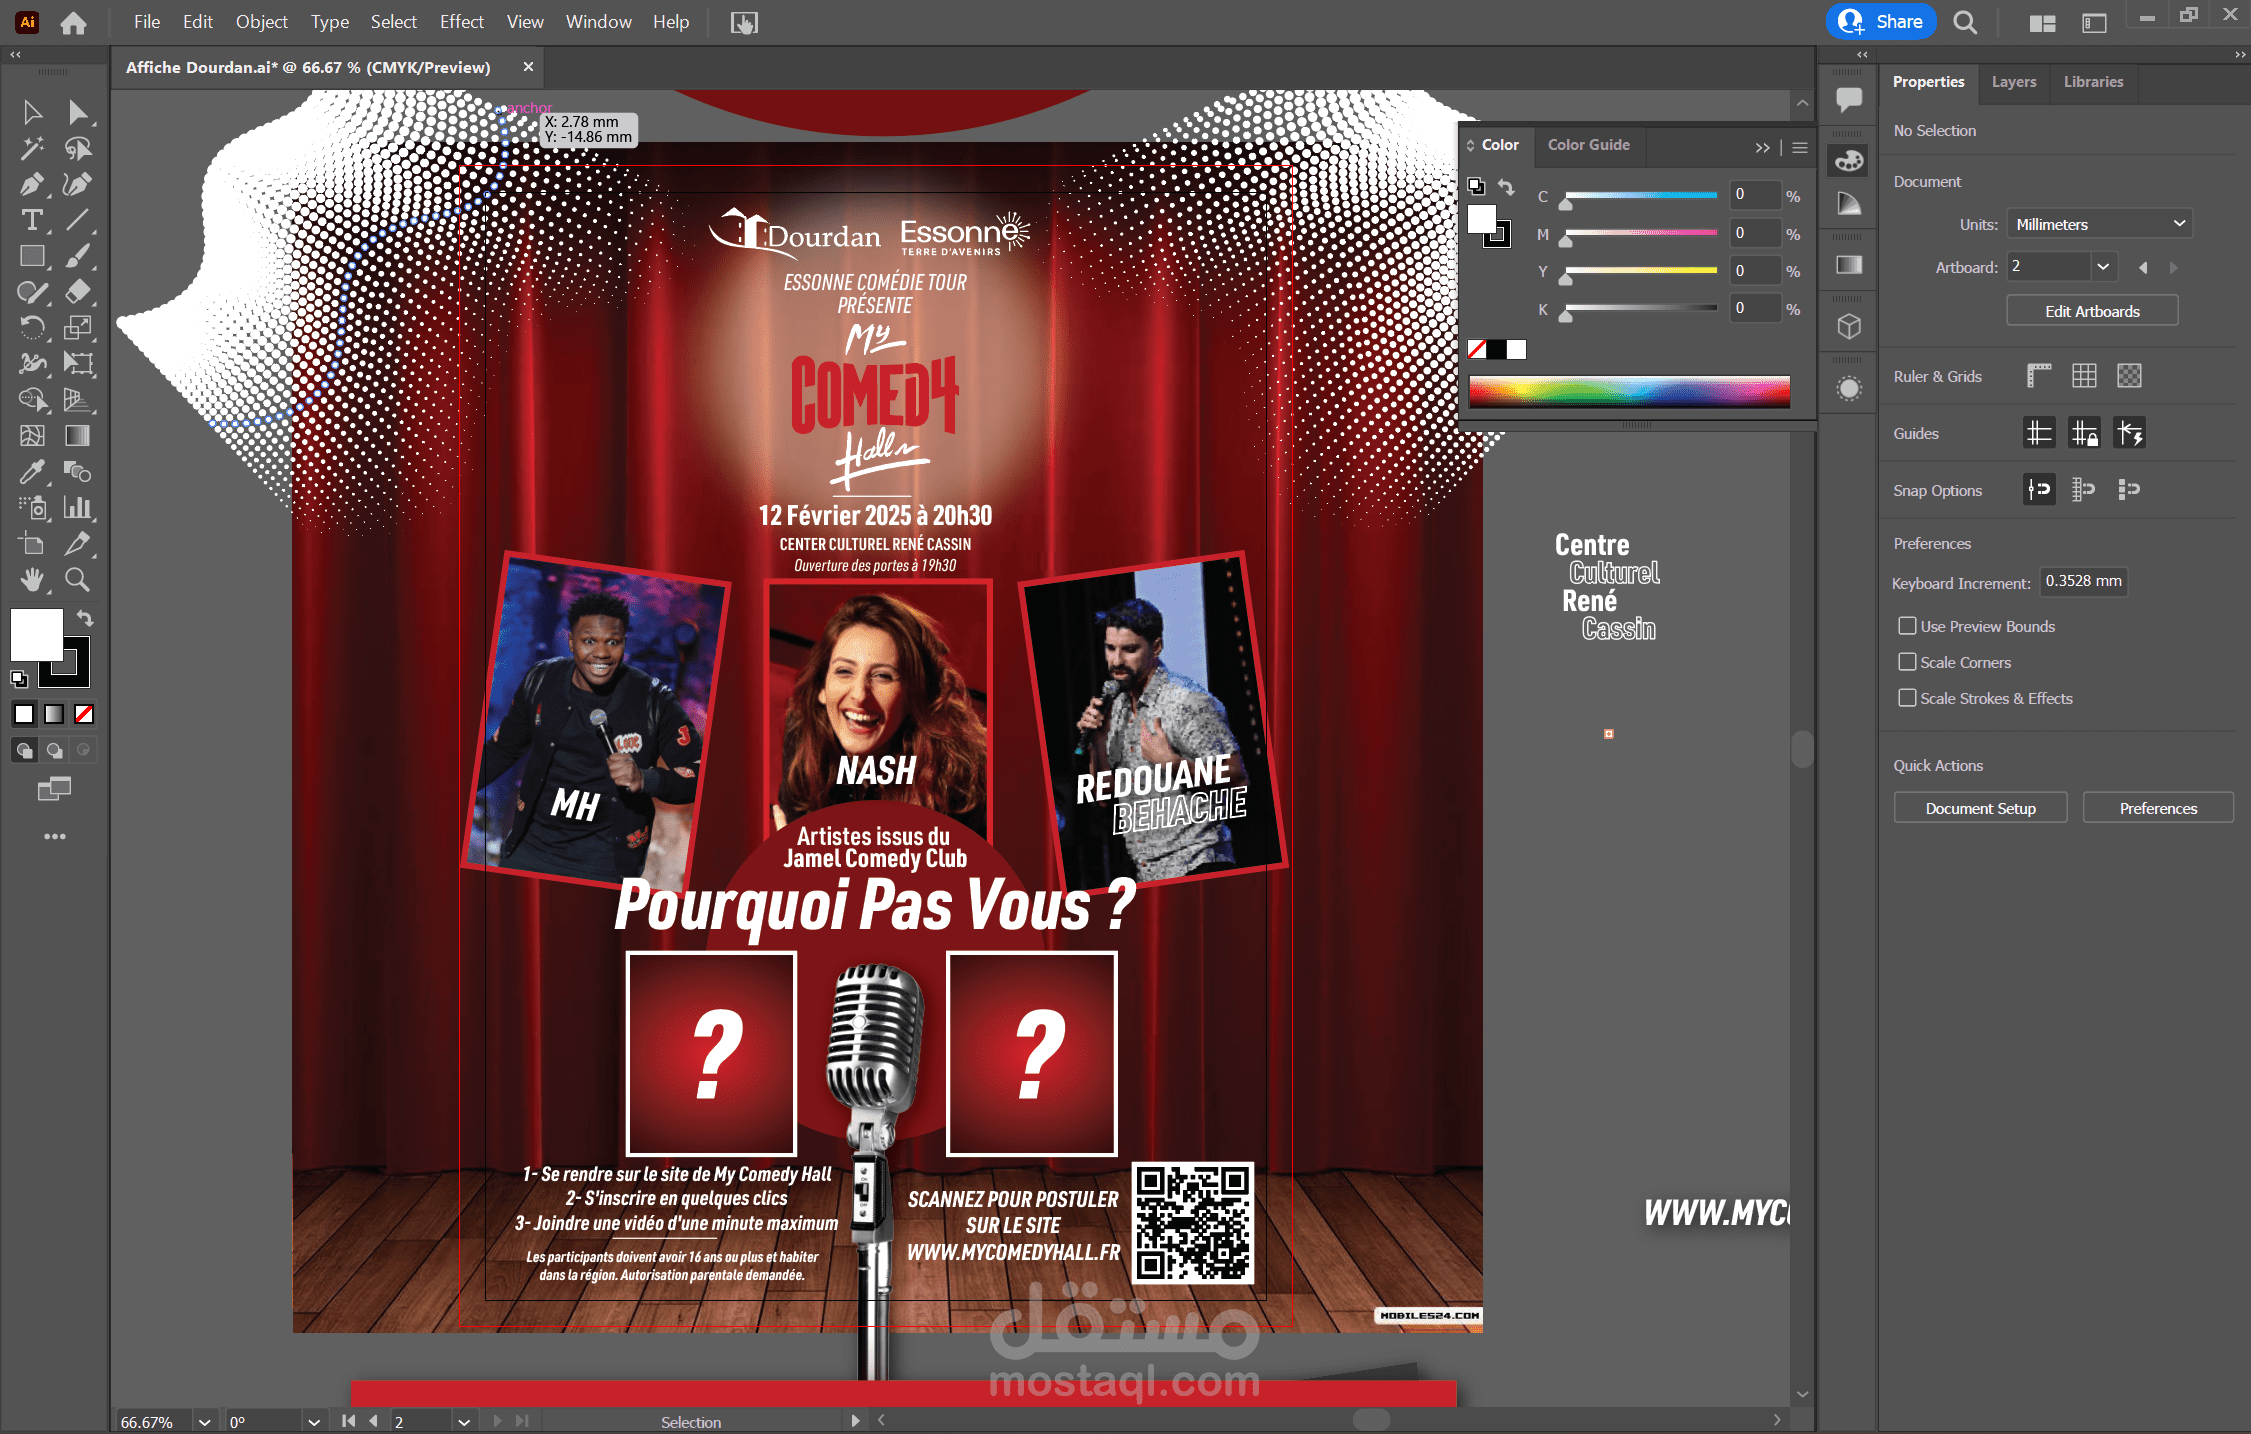Select the Artboard tool

pyautogui.click(x=32, y=544)
